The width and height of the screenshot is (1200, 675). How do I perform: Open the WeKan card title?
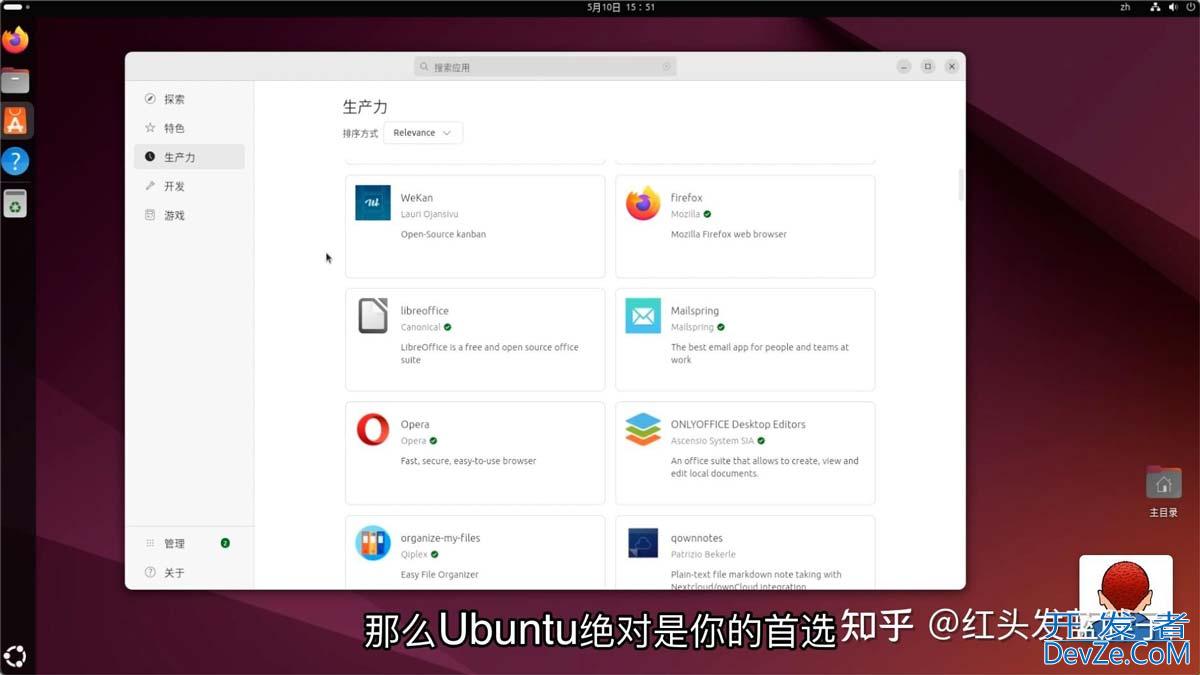(x=417, y=198)
